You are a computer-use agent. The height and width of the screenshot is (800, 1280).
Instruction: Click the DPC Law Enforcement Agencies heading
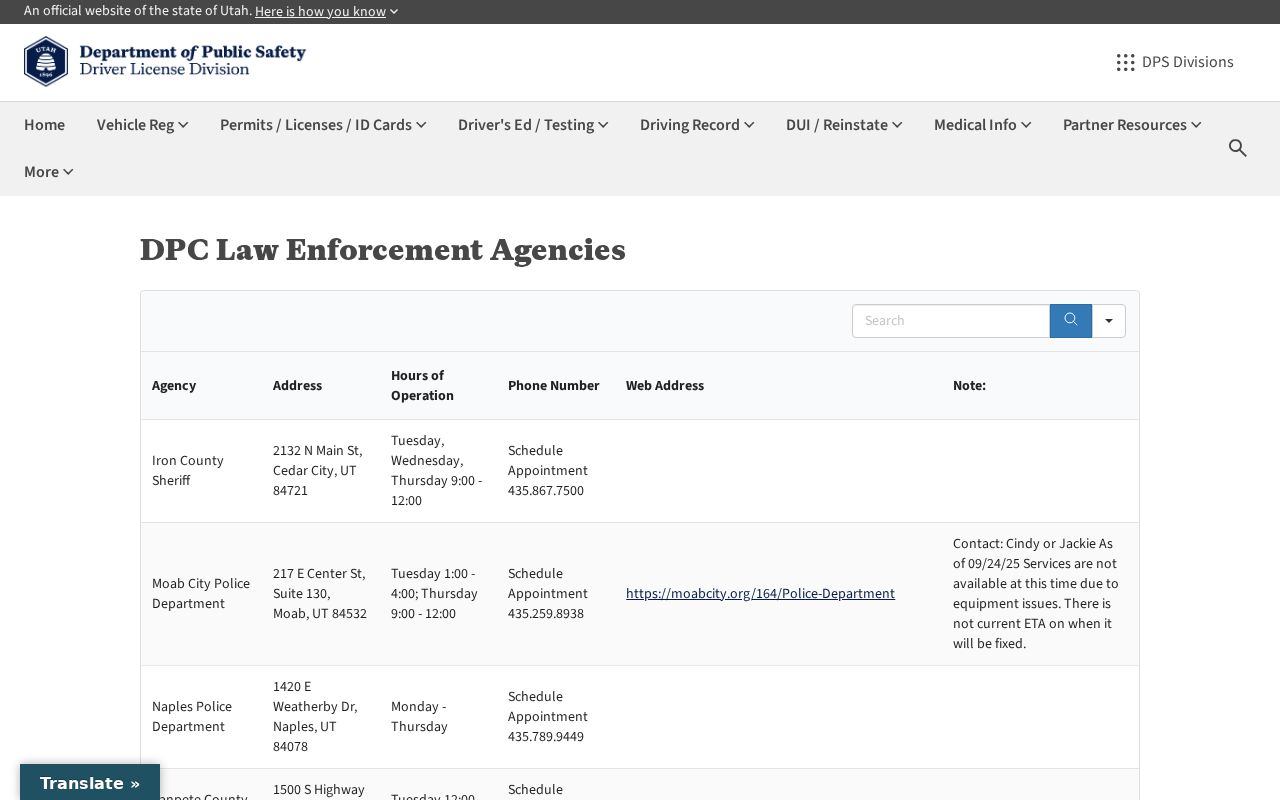383,249
